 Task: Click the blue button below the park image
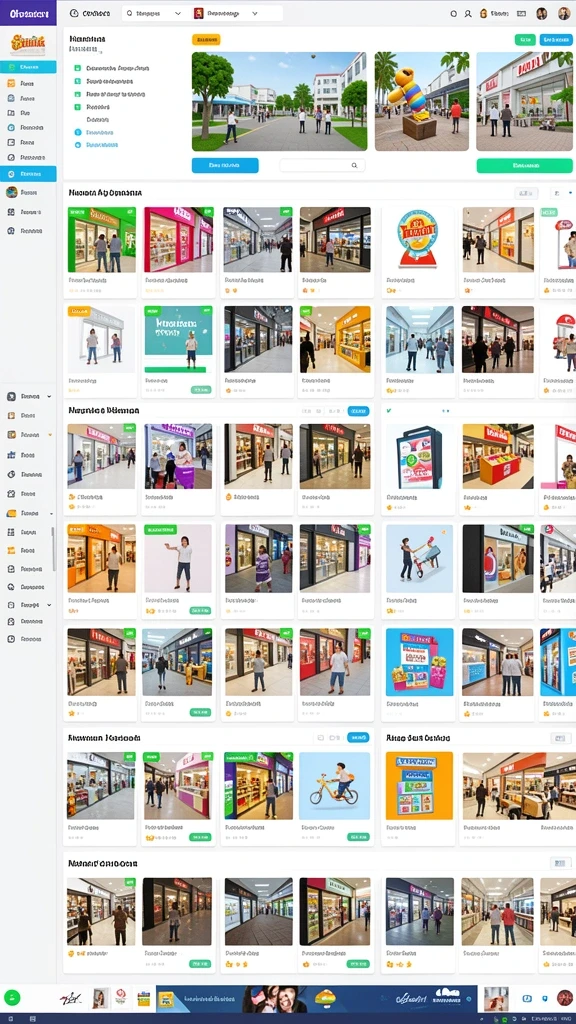[225, 165]
